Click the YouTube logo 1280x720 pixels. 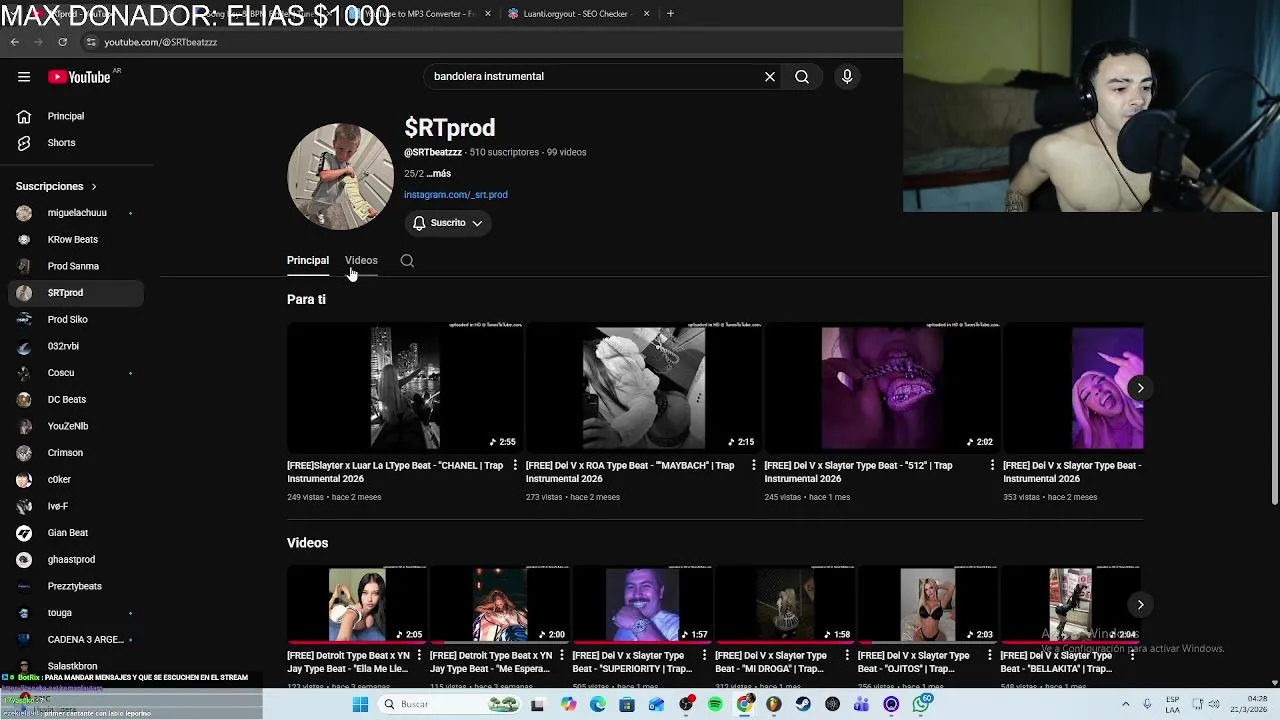coord(79,77)
